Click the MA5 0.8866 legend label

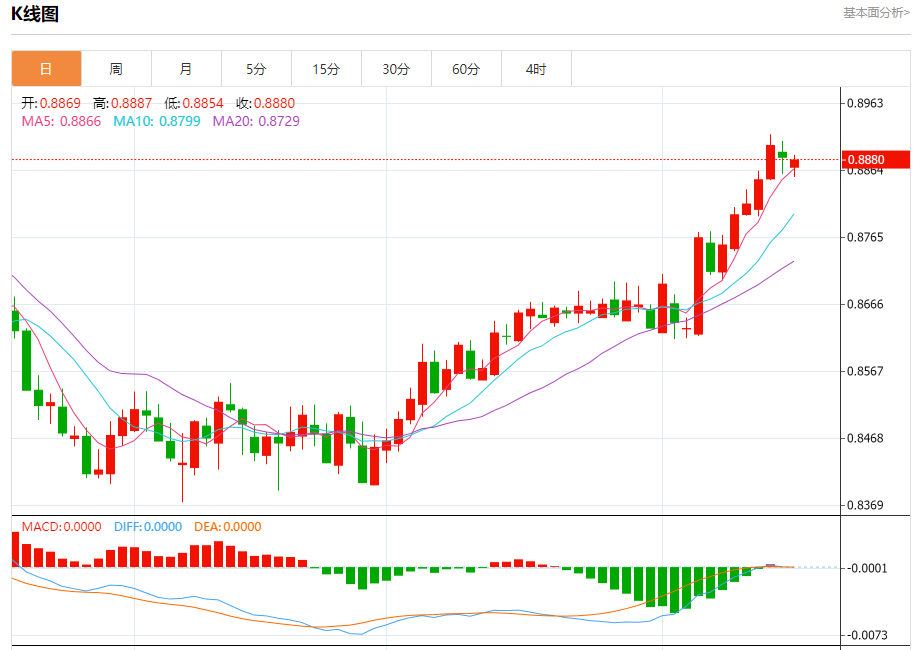click(x=61, y=121)
